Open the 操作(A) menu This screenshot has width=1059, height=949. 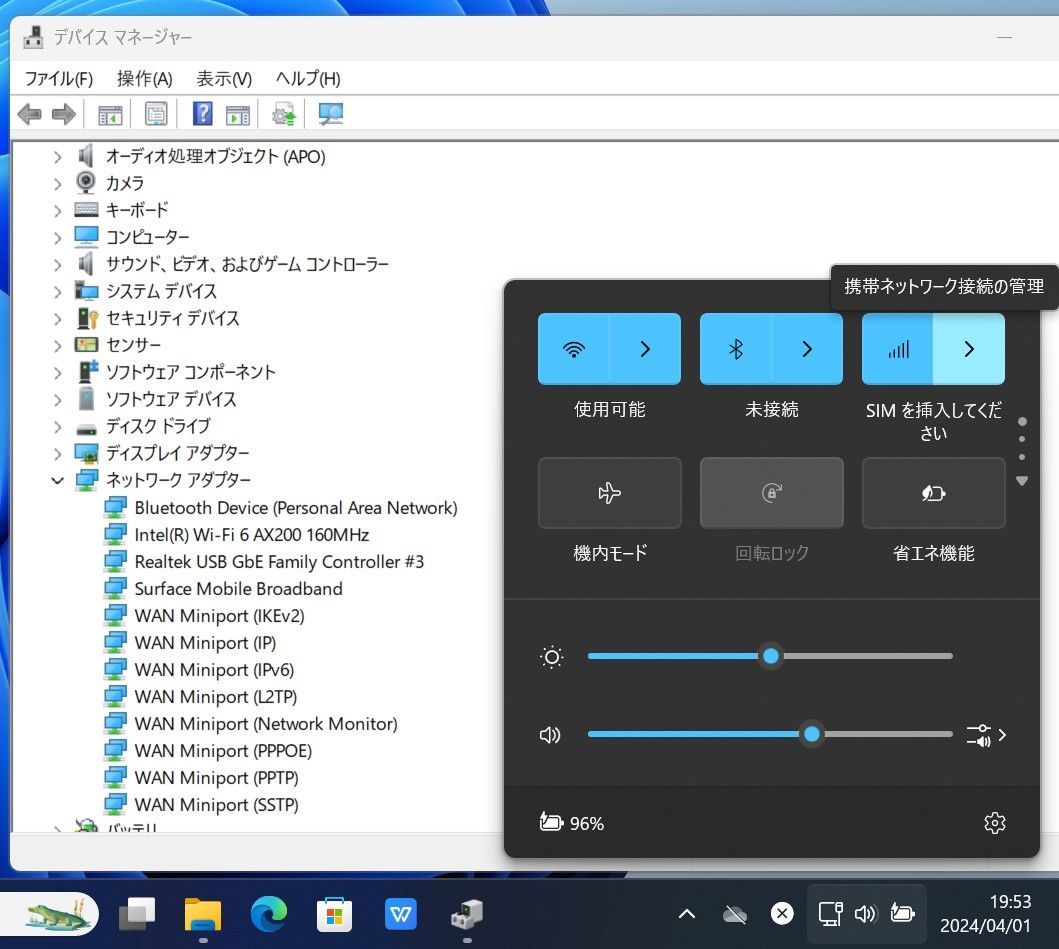coord(144,78)
